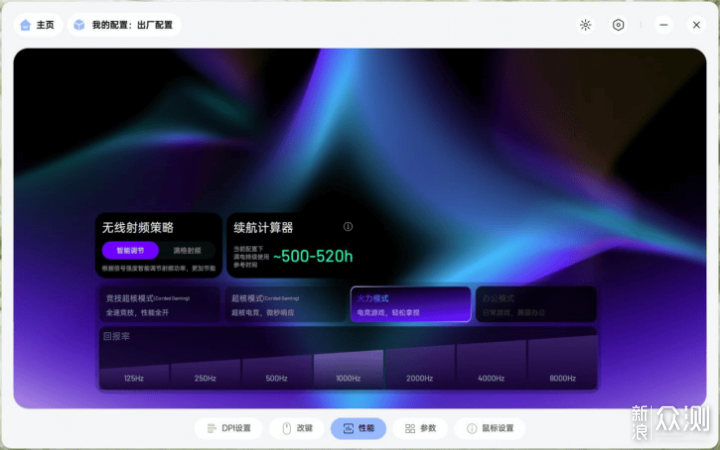Open the brightness/light effect sun icon
720x450 pixels.
click(x=585, y=25)
